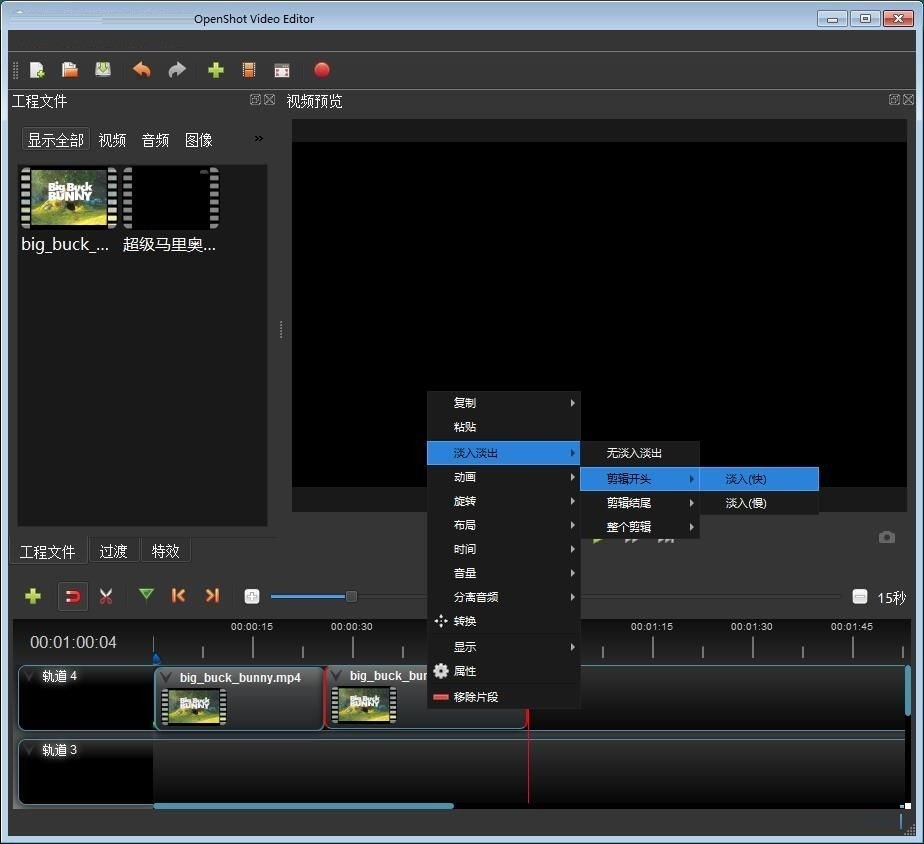Viewport: 924px width, 844px height.
Task: Click the timeline zoom slider handle
Action: click(x=351, y=596)
